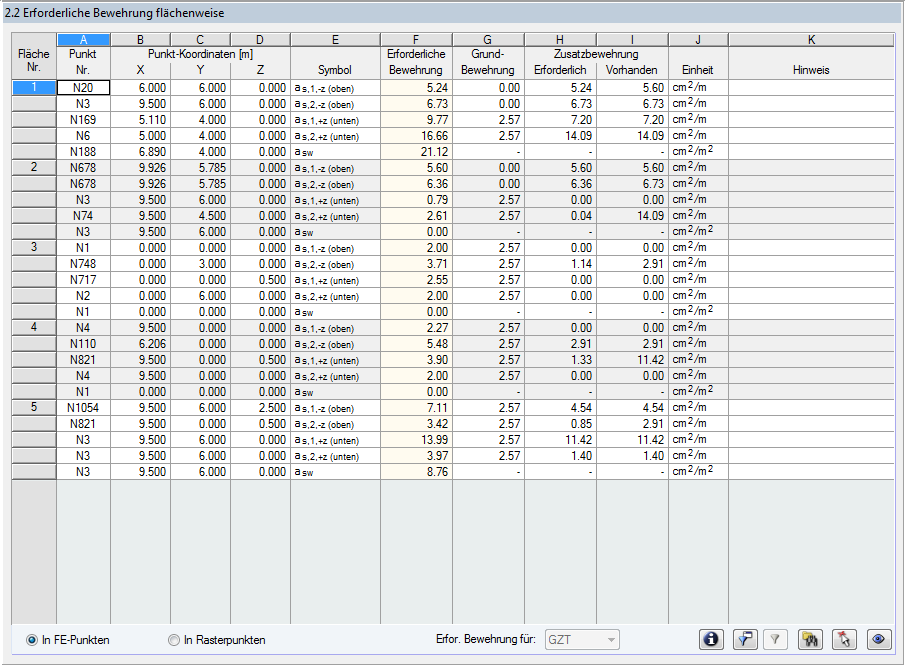Click the Fläche Nr. 4 row header
The width and height of the screenshot is (905, 665).
(x=34, y=327)
